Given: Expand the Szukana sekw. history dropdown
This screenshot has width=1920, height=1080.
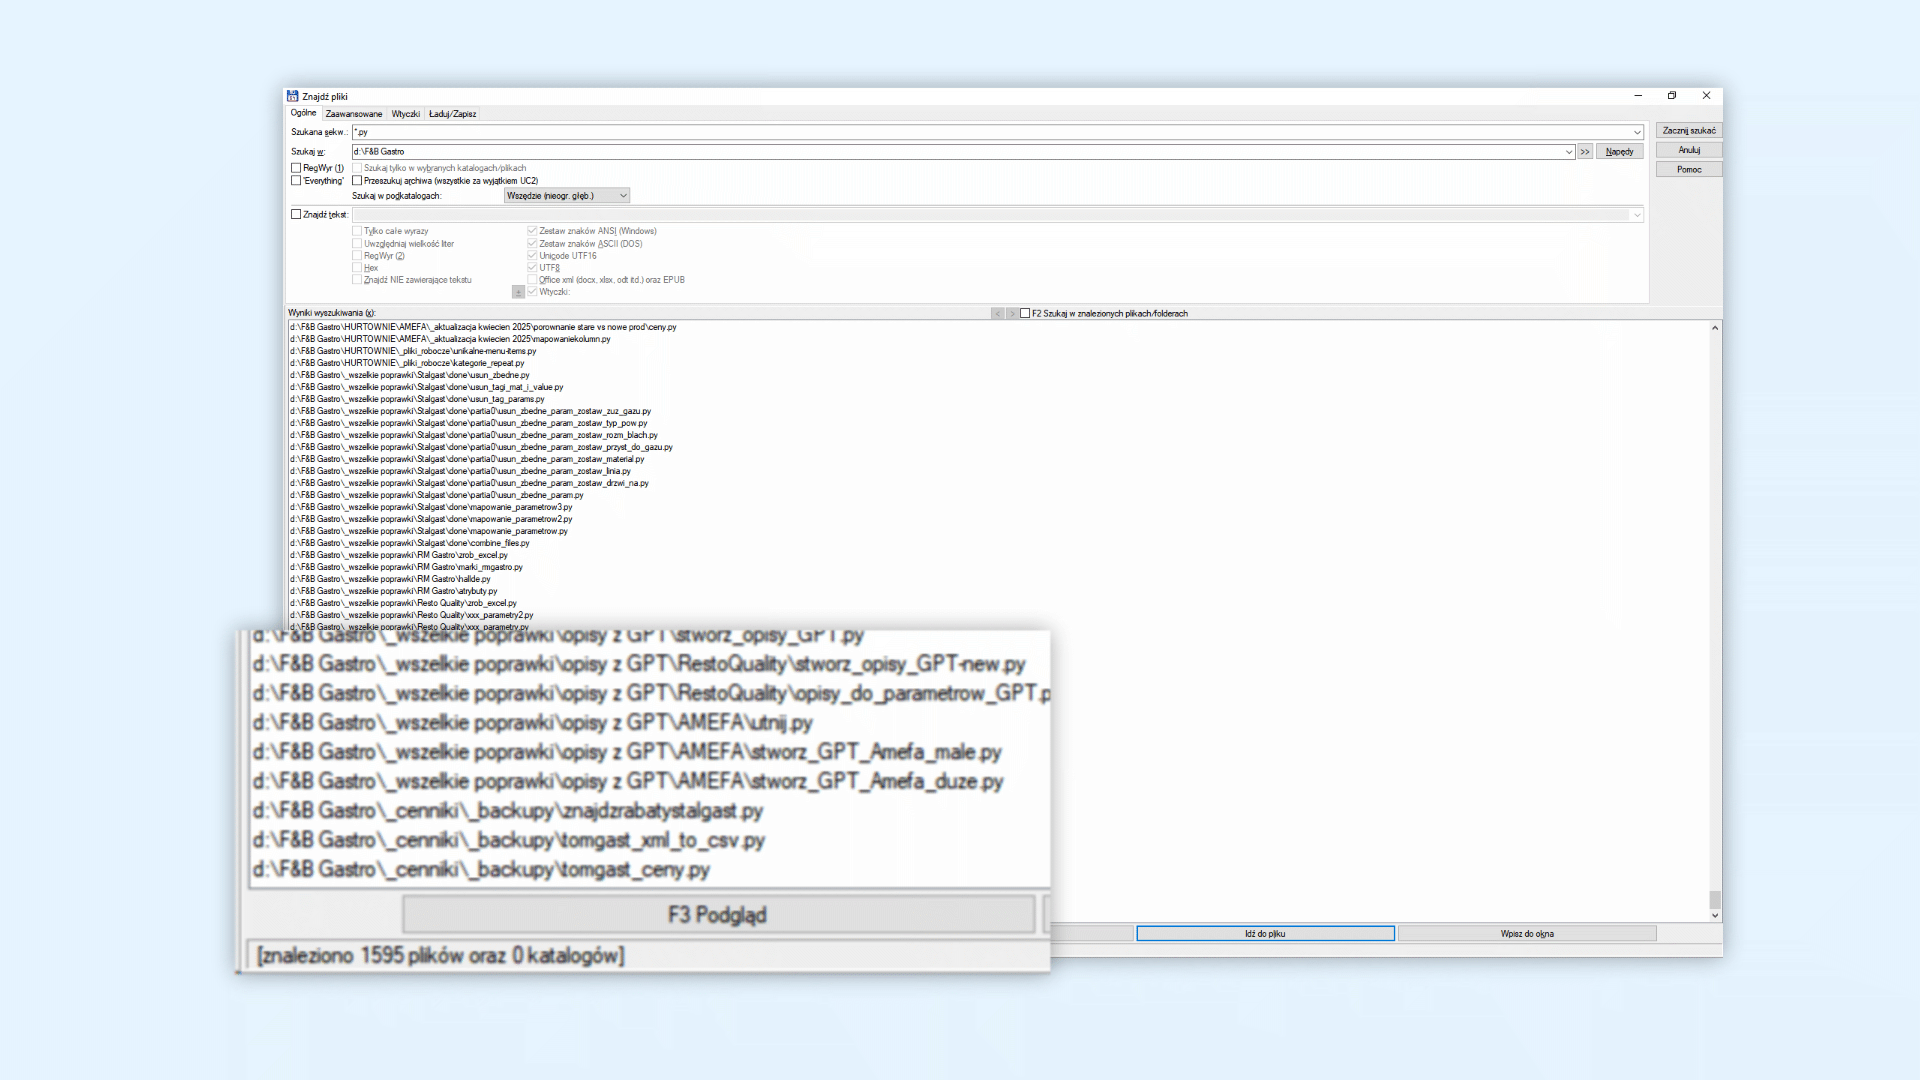Looking at the screenshot, I should coord(1637,132).
